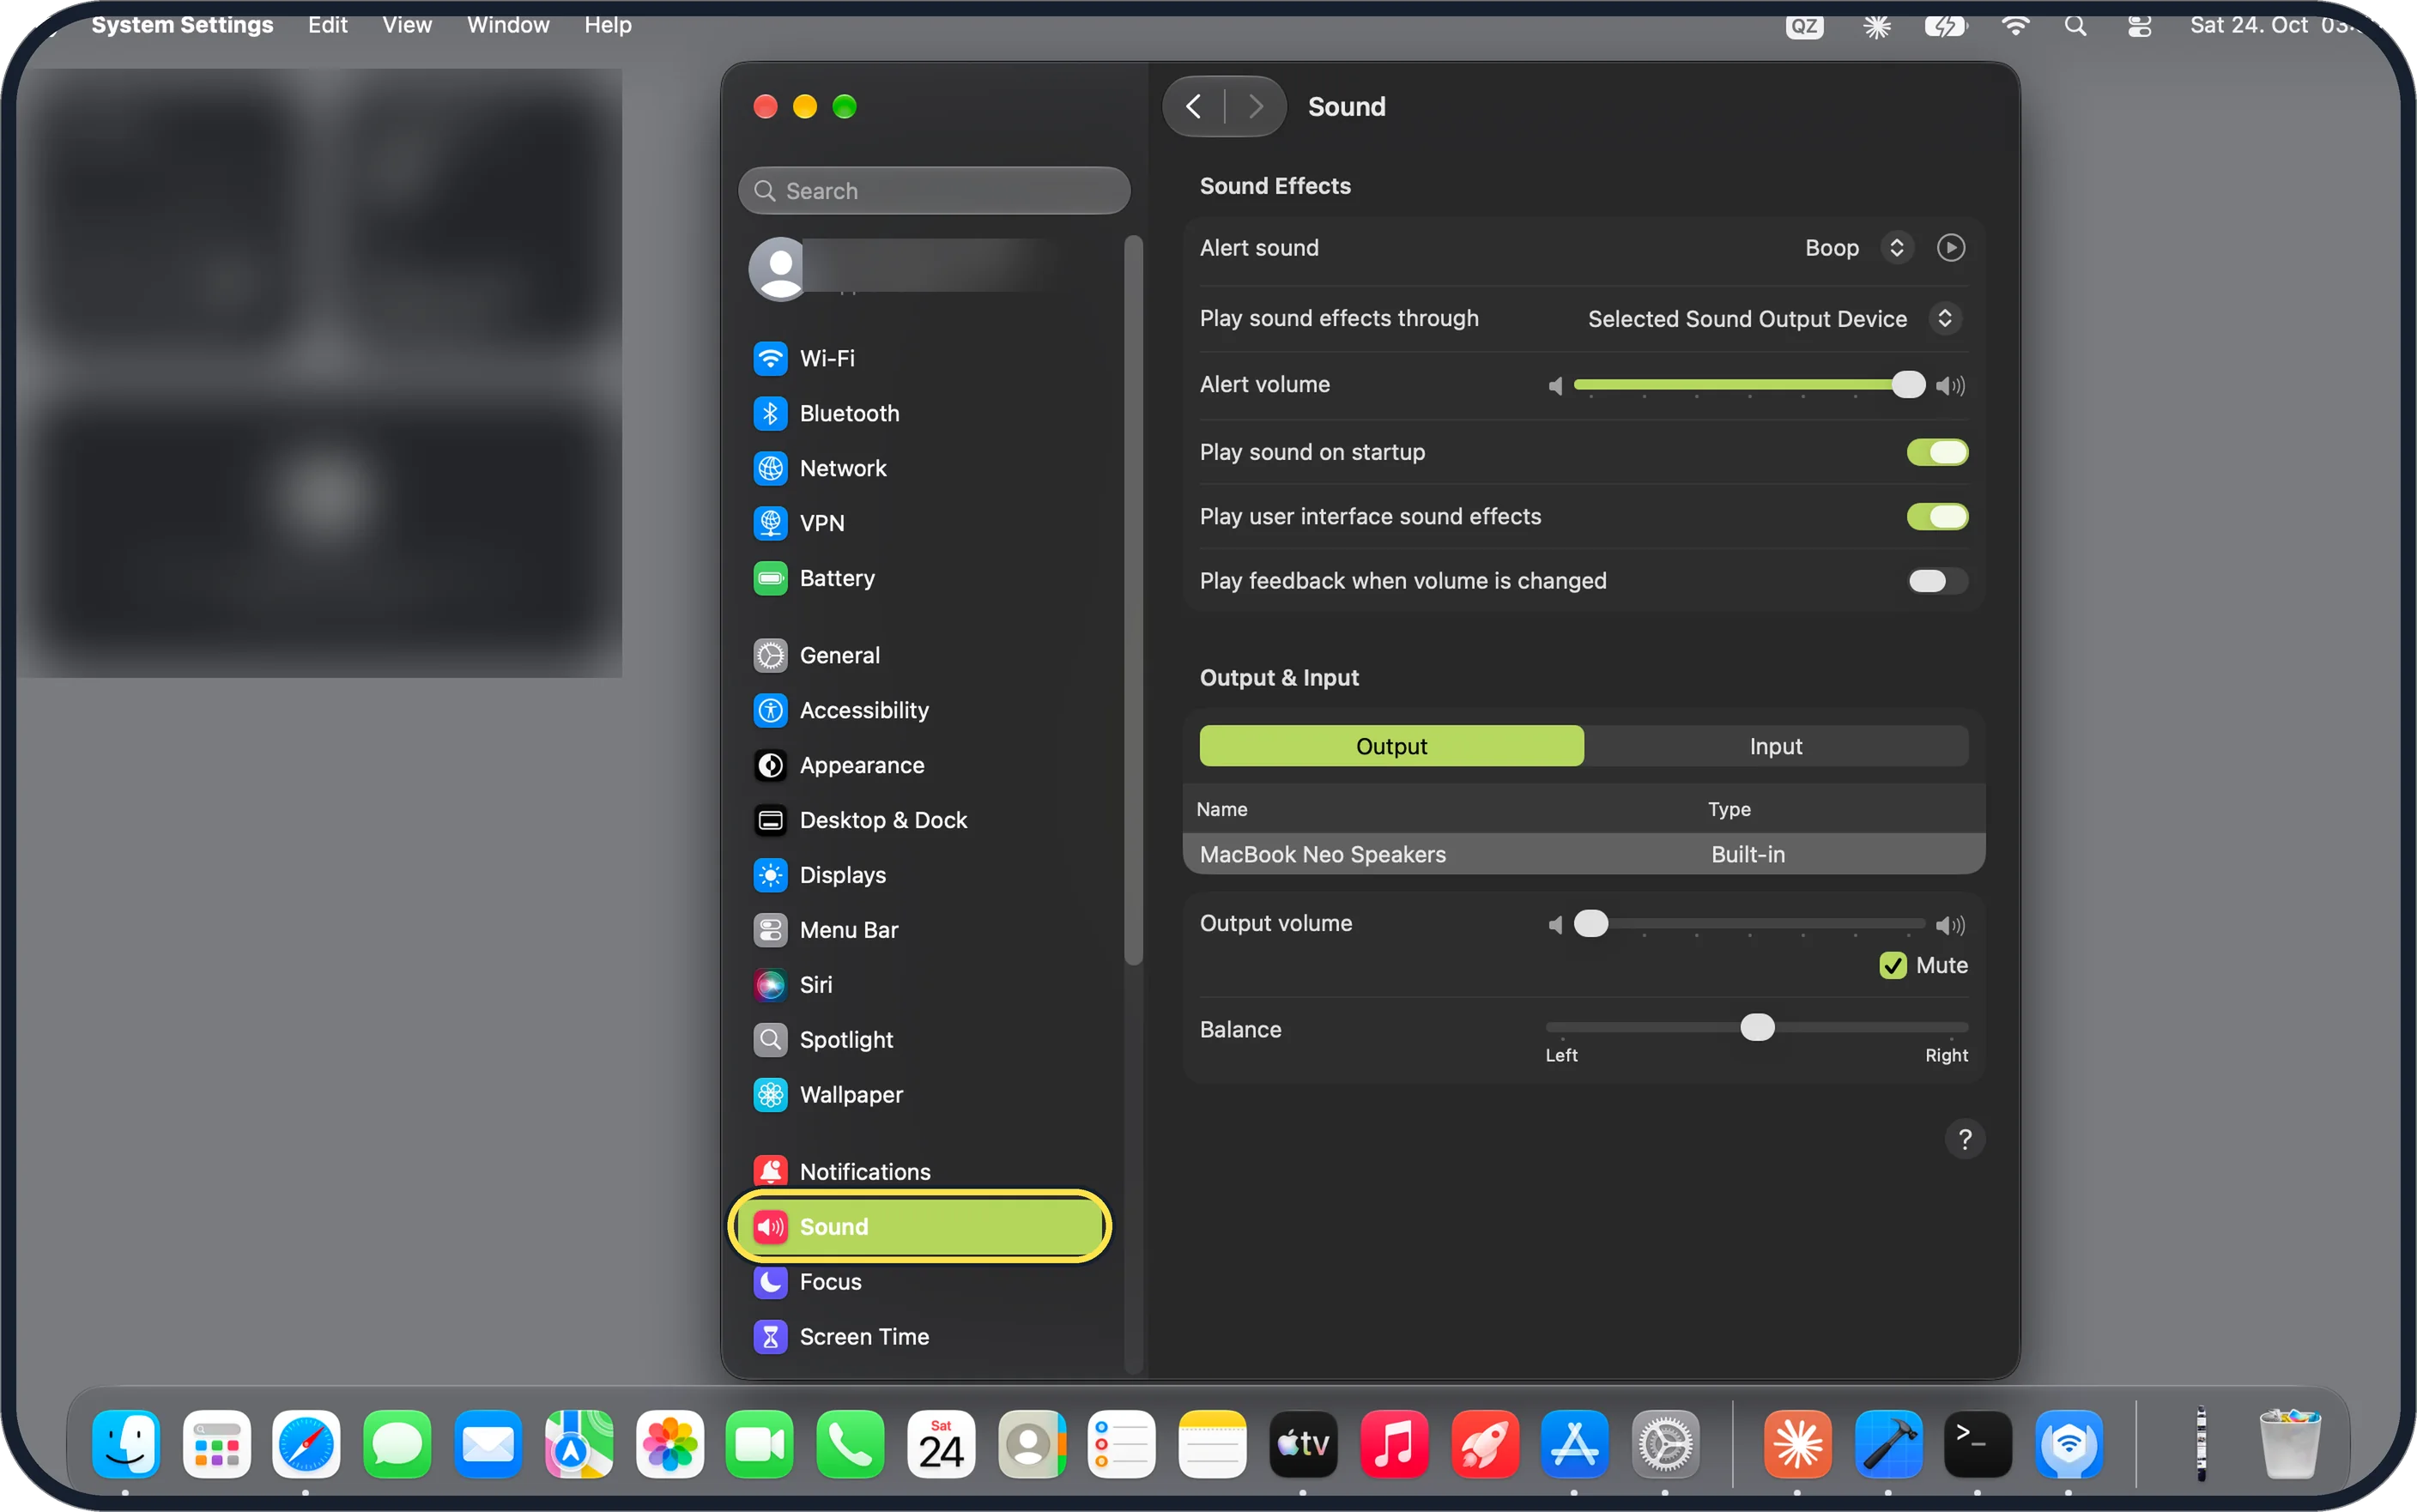Open Wi-Fi settings in sidebar

tap(920, 358)
